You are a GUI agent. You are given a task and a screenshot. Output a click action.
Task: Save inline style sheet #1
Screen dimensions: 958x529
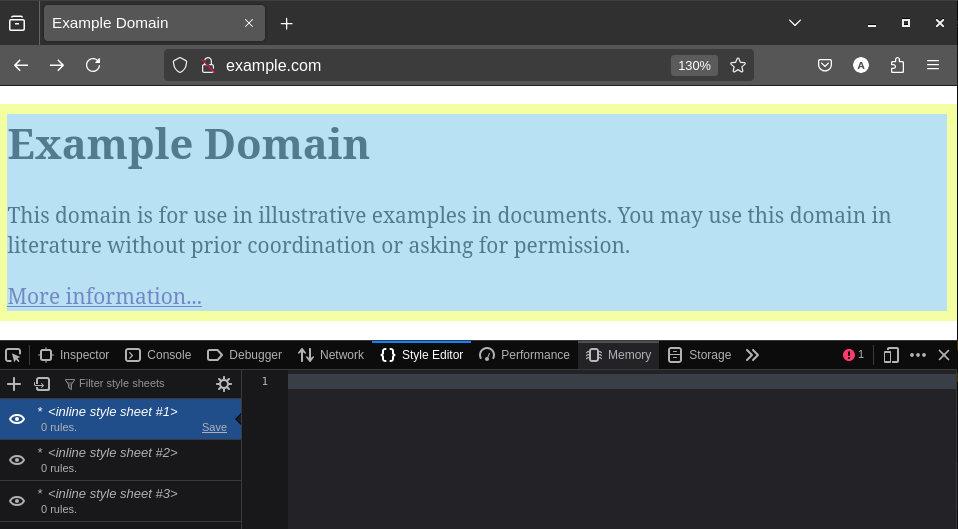[214, 428]
